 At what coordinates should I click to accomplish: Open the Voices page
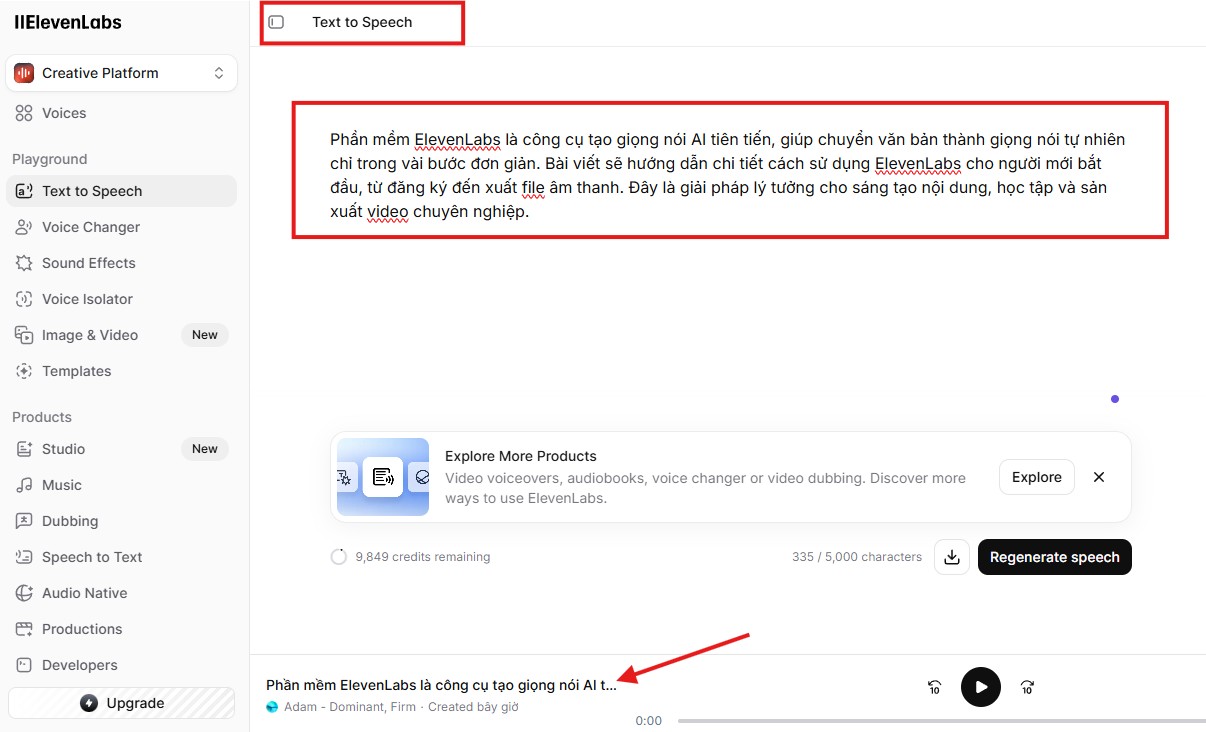tap(64, 113)
